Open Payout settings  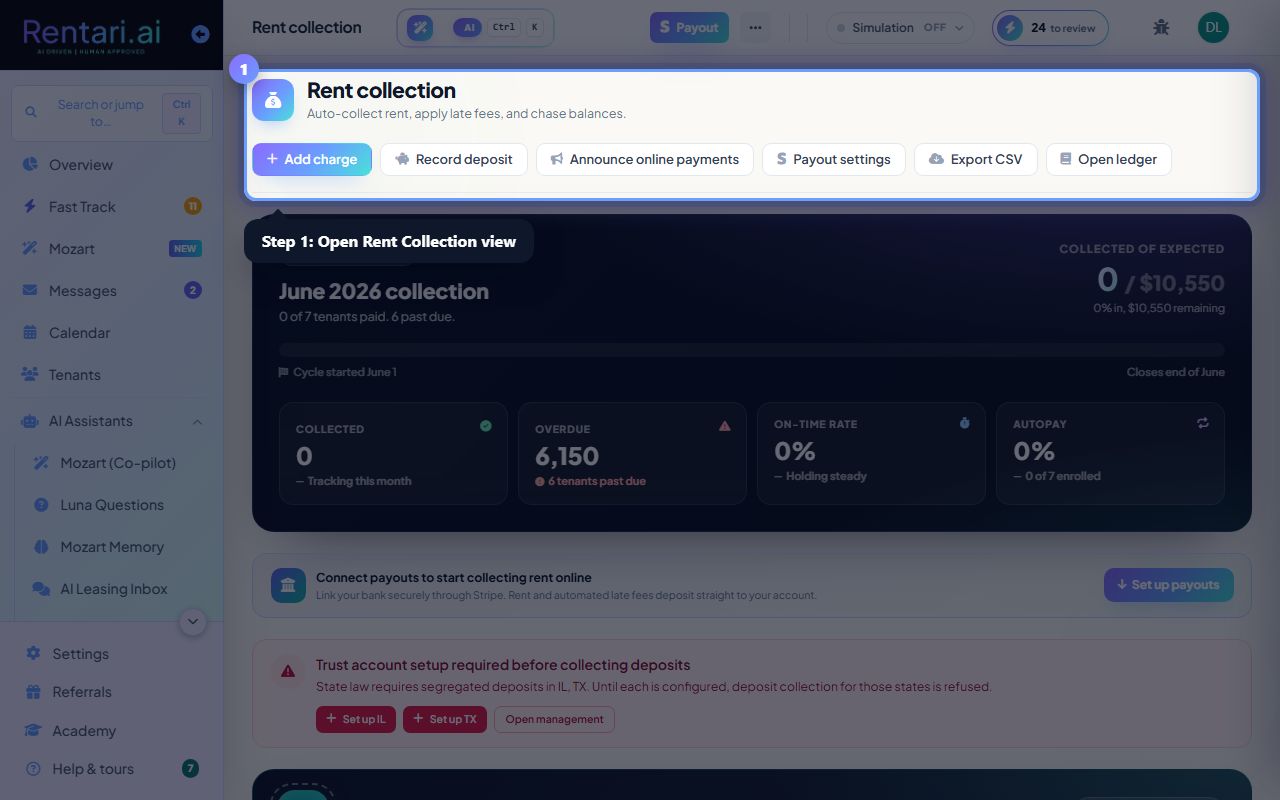point(834,159)
